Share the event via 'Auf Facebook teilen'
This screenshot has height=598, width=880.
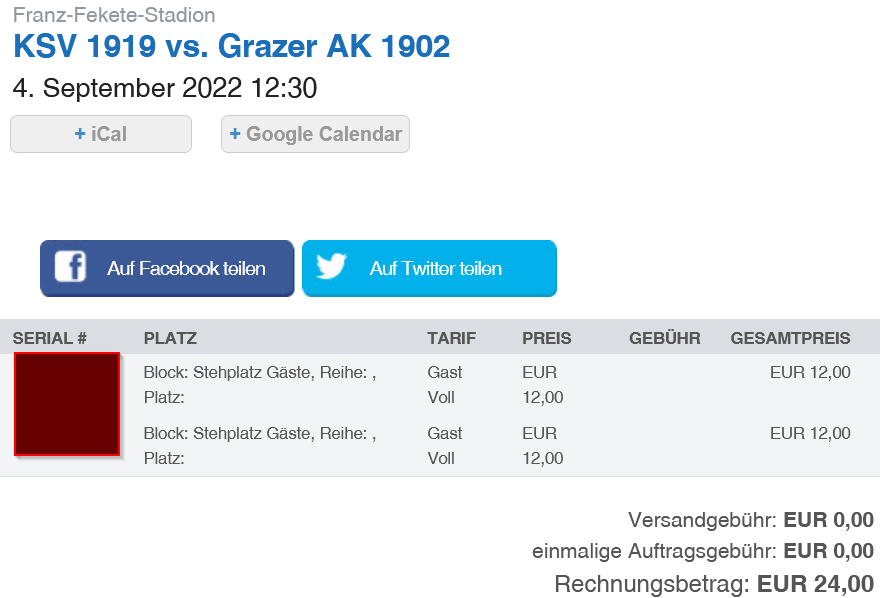[x=167, y=268]
